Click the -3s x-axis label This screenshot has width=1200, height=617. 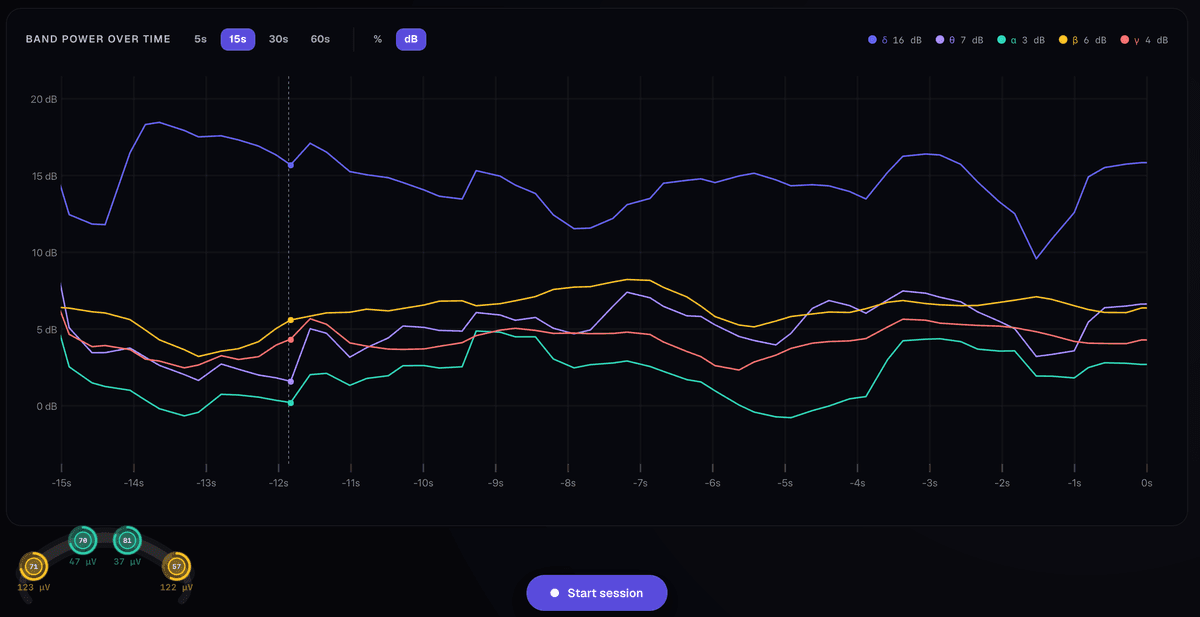coord(930,483)
